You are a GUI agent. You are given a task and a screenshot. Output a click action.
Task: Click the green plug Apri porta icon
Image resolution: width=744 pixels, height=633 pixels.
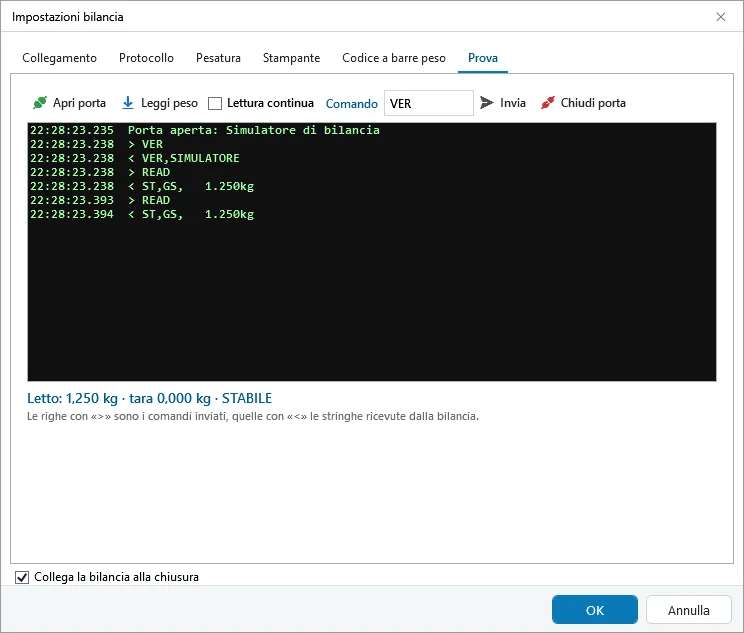coord(40,102)
